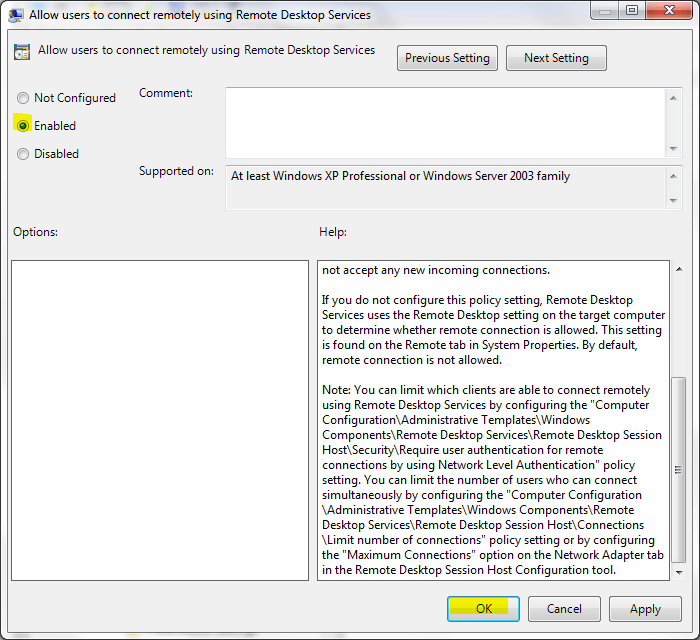Click the Help pane scroll up arrow
This screenshot has height=640, width=700.
click(x=679, y=269)
